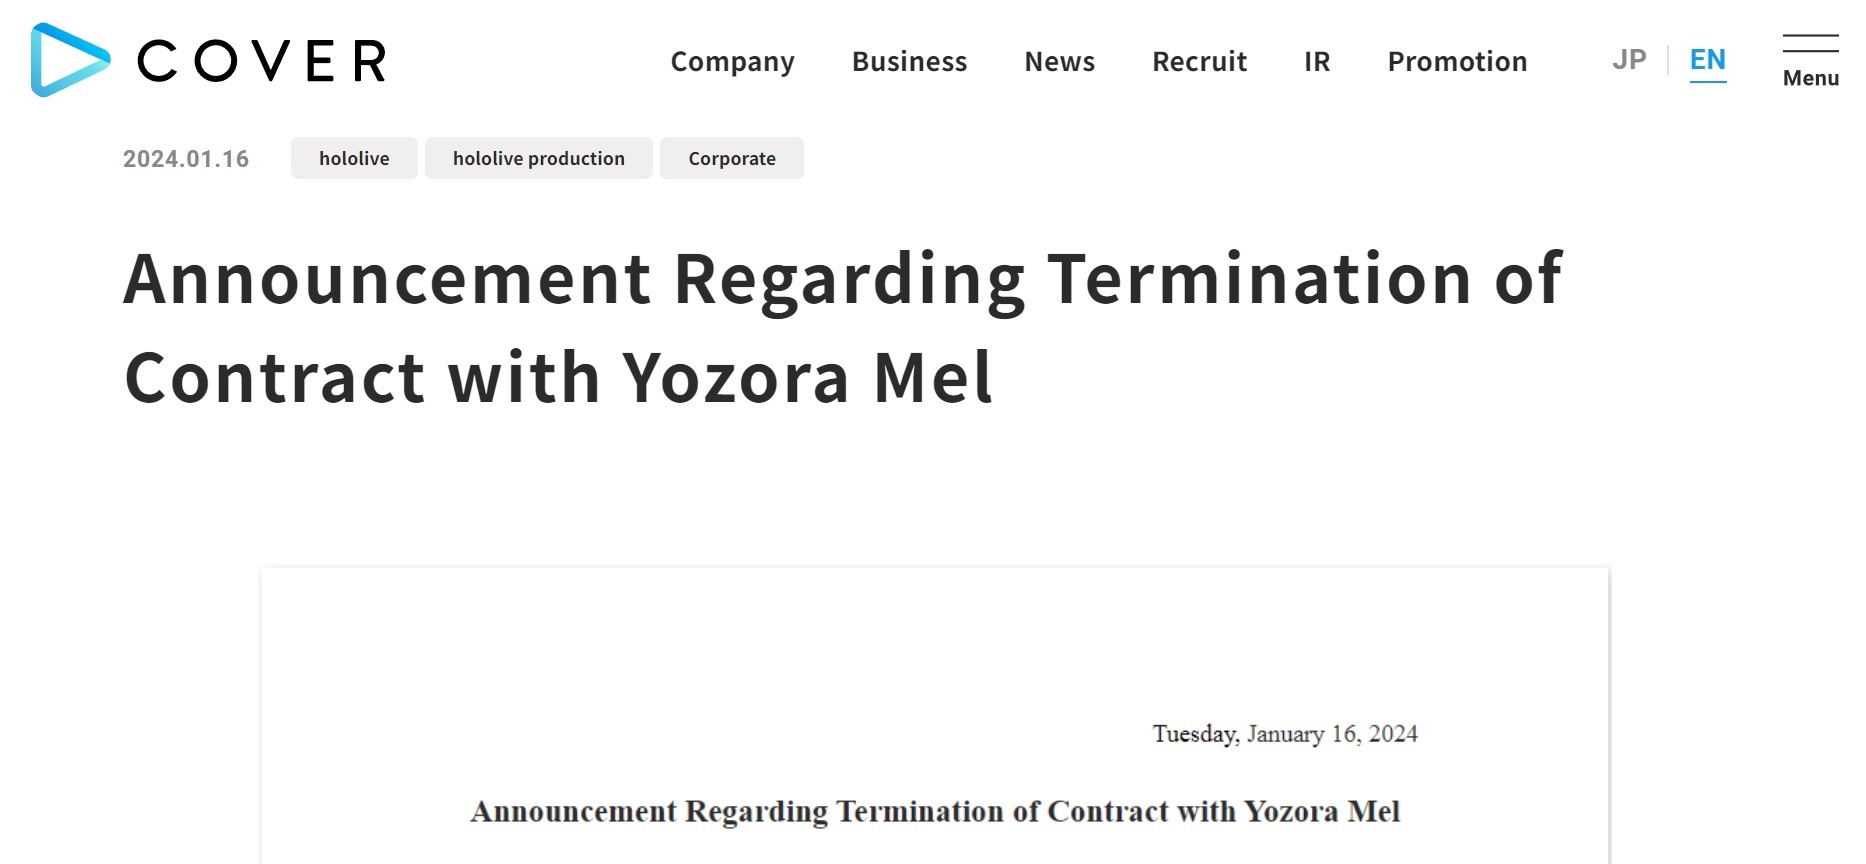Click the hamburger lines icon
This screenshot has width=1866, height=864.
1810,43
